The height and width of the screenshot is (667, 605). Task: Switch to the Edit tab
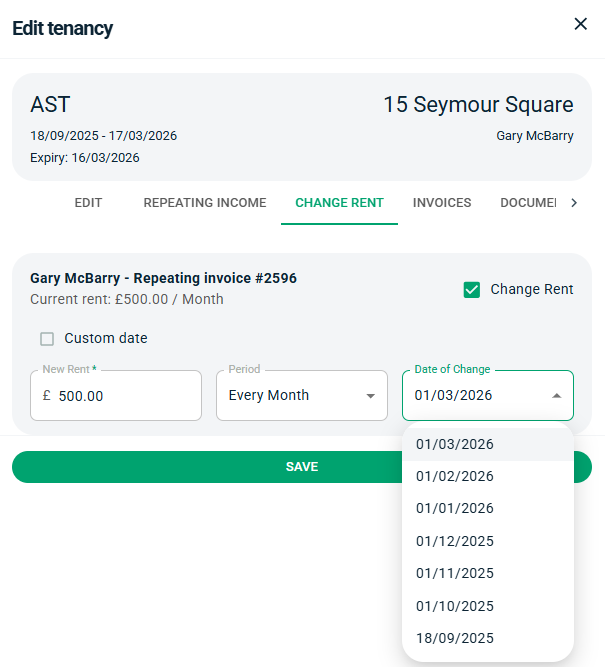[88, 203]
